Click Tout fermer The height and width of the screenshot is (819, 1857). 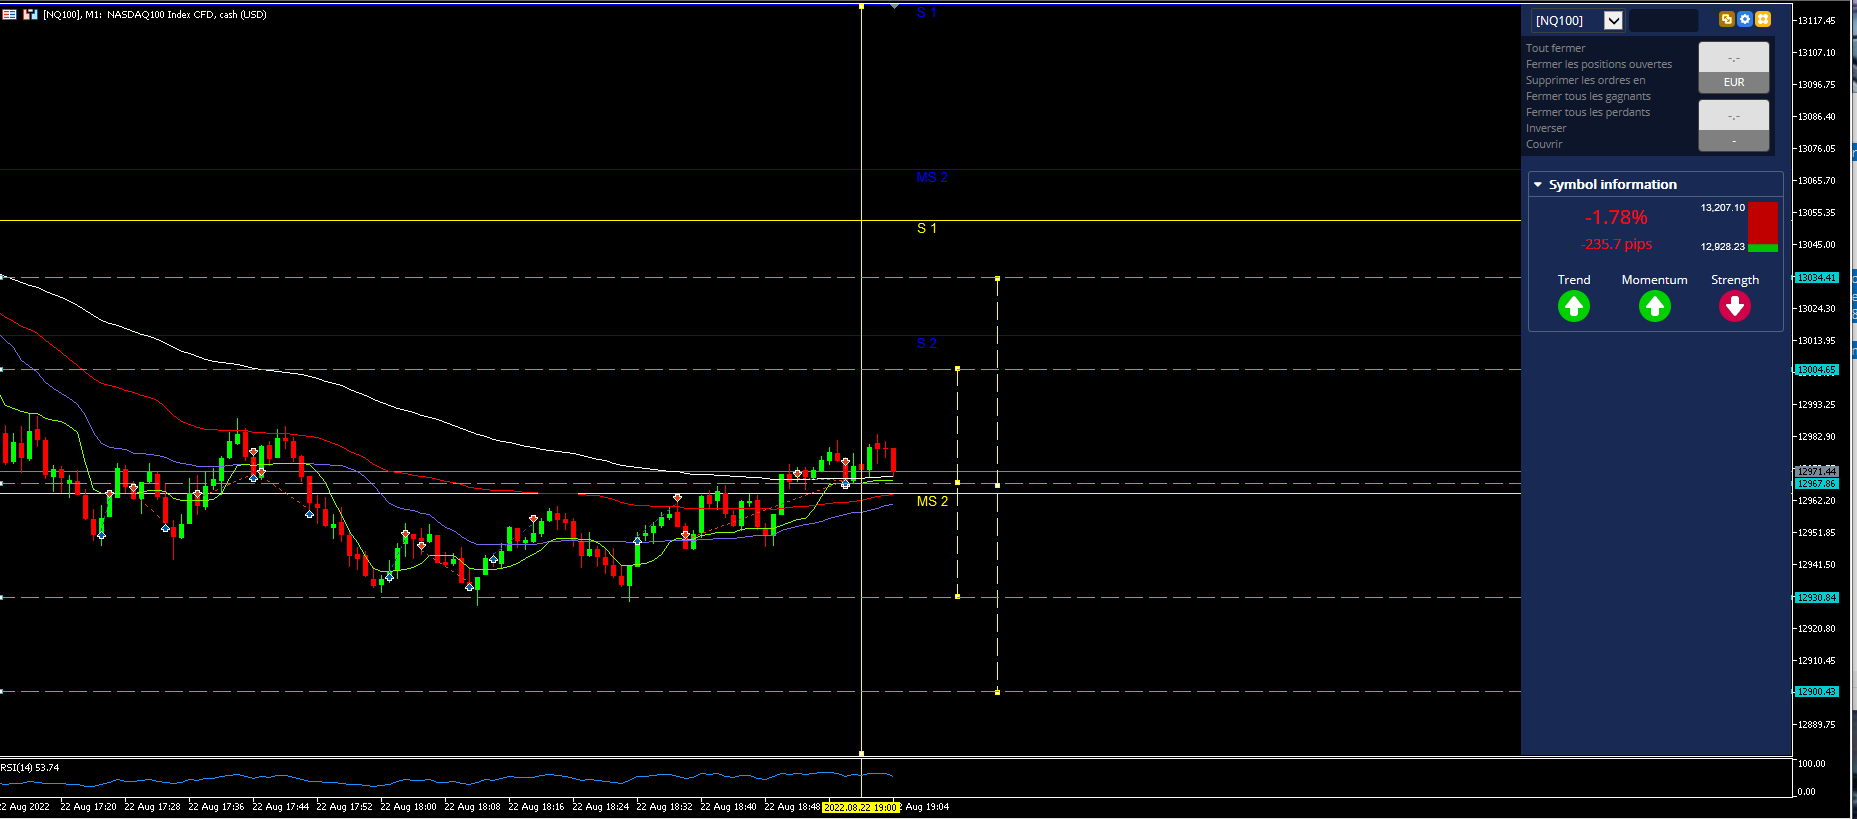point(1555,48)
